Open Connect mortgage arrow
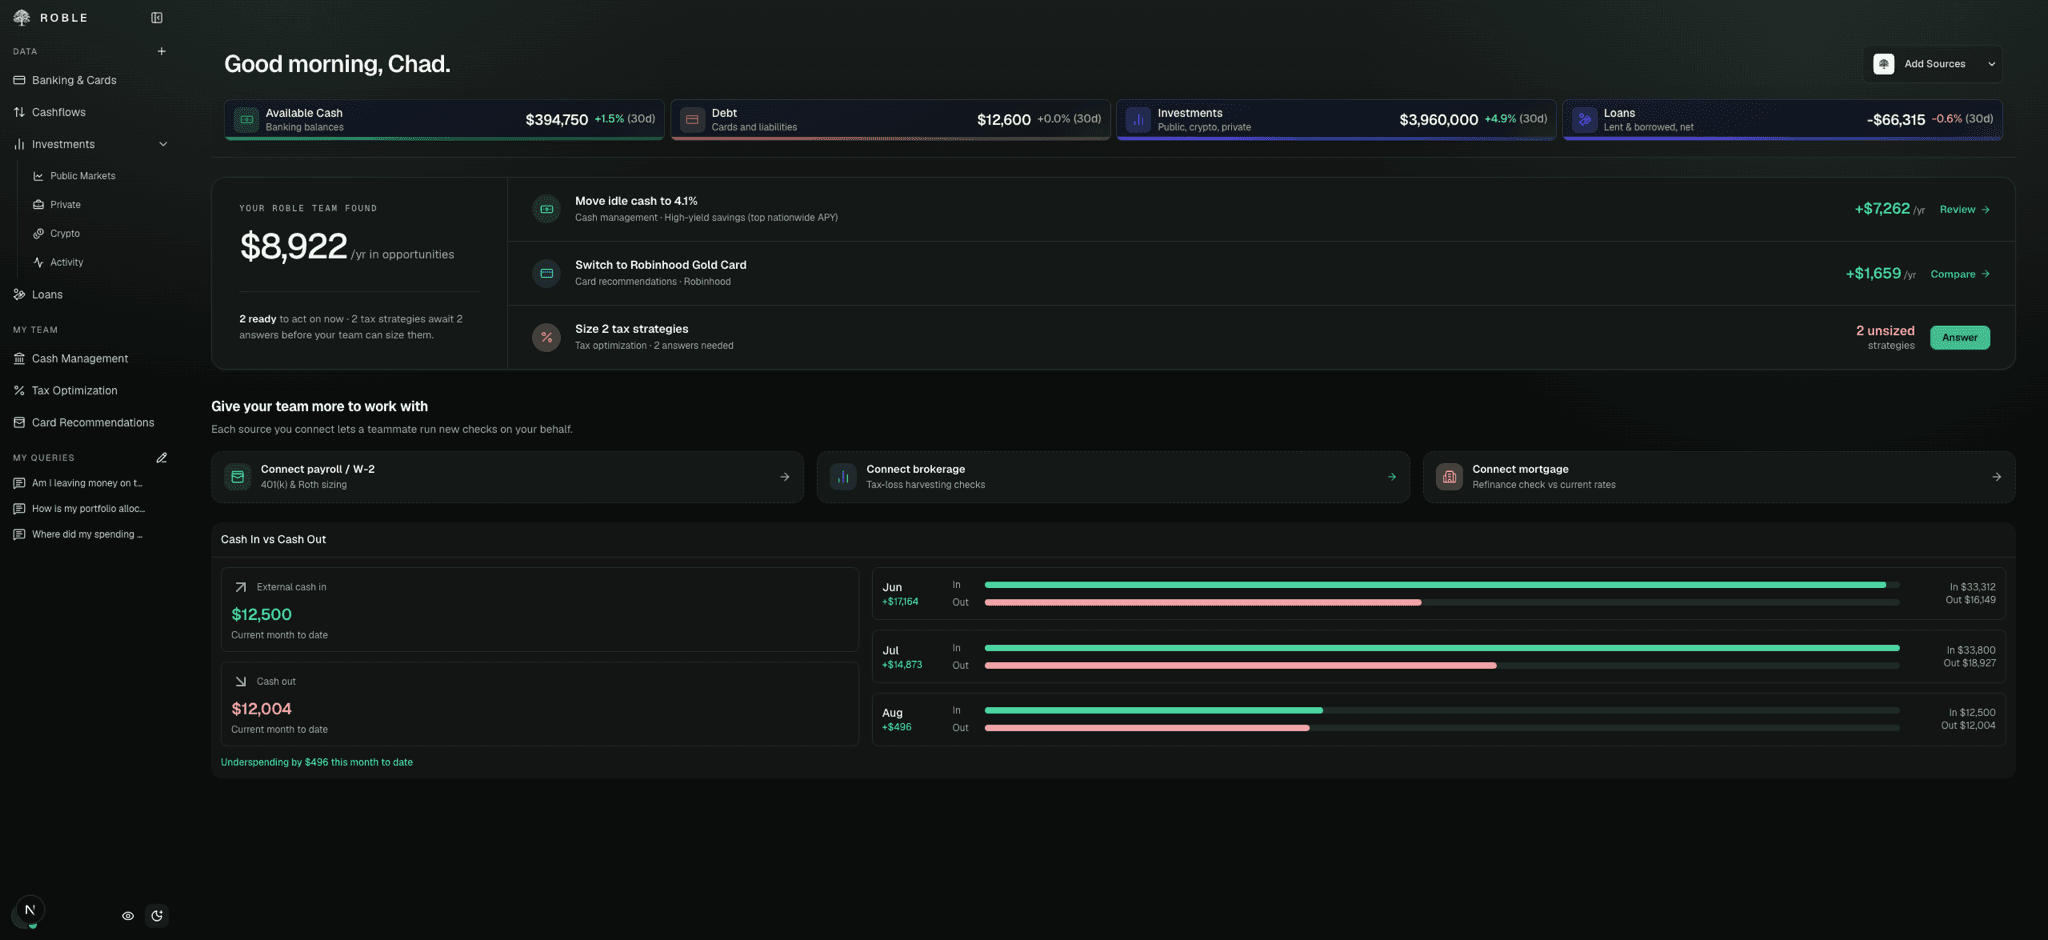This screenshot has height=940, width=2048. 1997,477
